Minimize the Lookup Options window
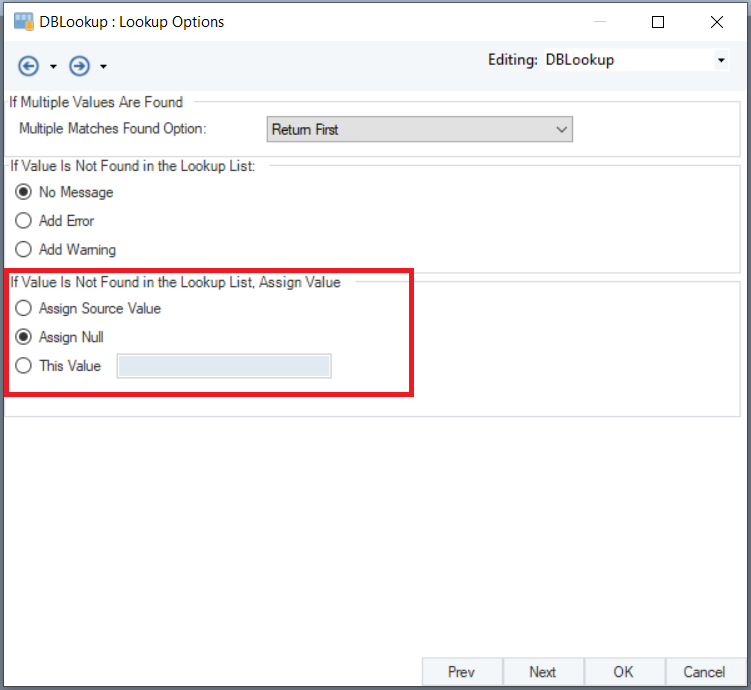The height and width of the screenshot is (690, 751). [x=599, y=22]
